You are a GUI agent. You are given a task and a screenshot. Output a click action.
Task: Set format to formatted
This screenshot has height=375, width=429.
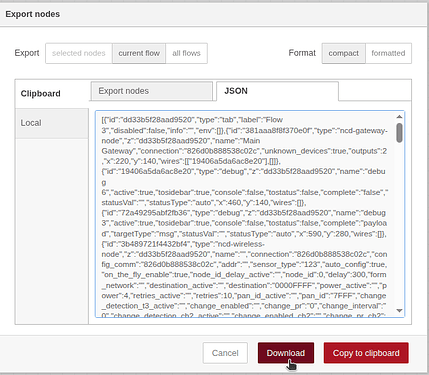388,53
